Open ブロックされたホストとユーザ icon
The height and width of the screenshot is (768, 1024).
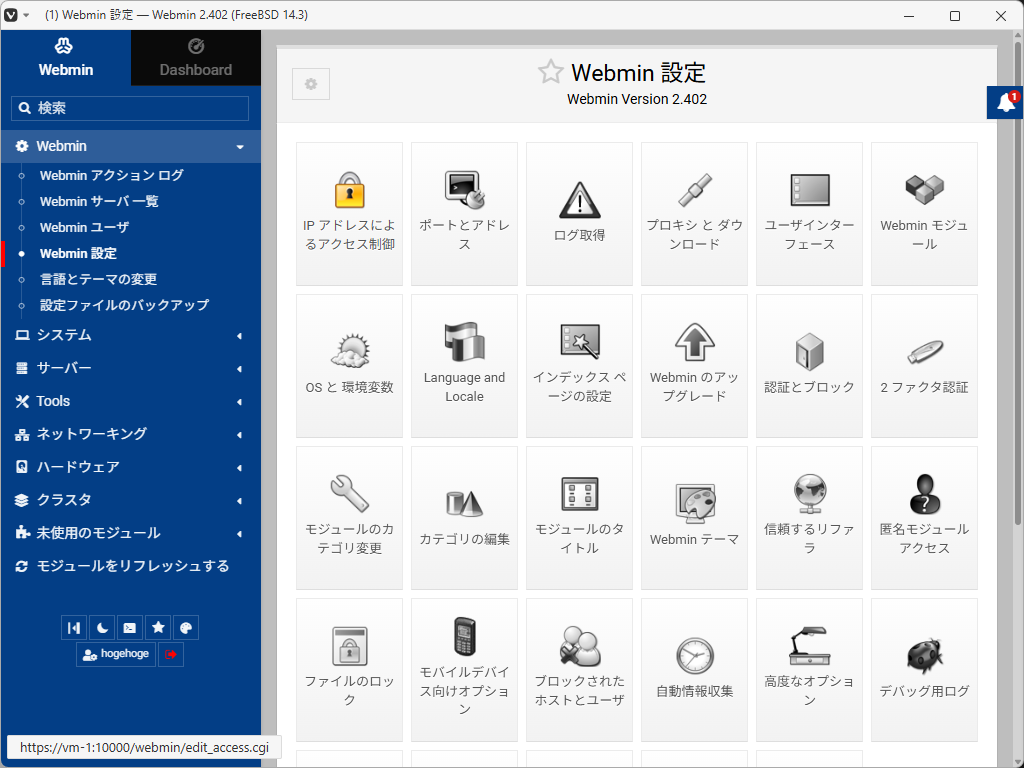click(579, 646)
